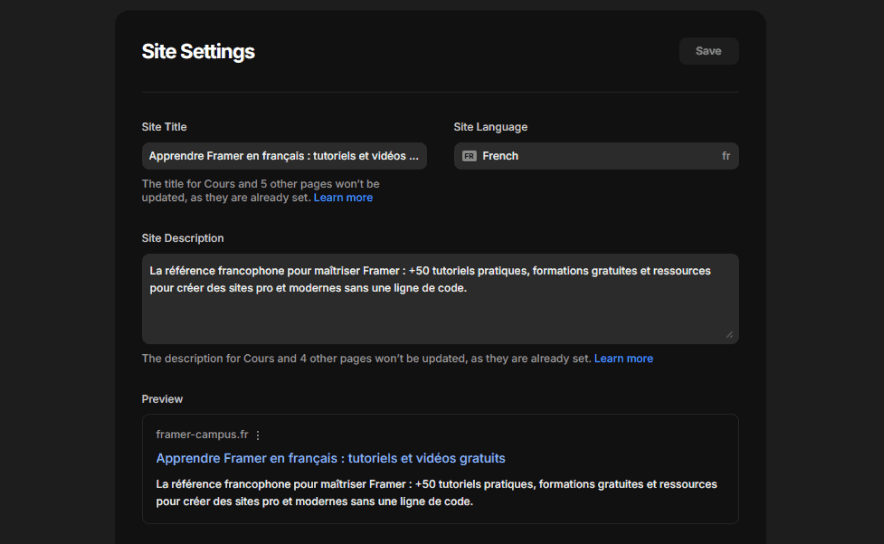
Task: Click the Site Description label
Action: pyautogui.click(x=183, y=238)
